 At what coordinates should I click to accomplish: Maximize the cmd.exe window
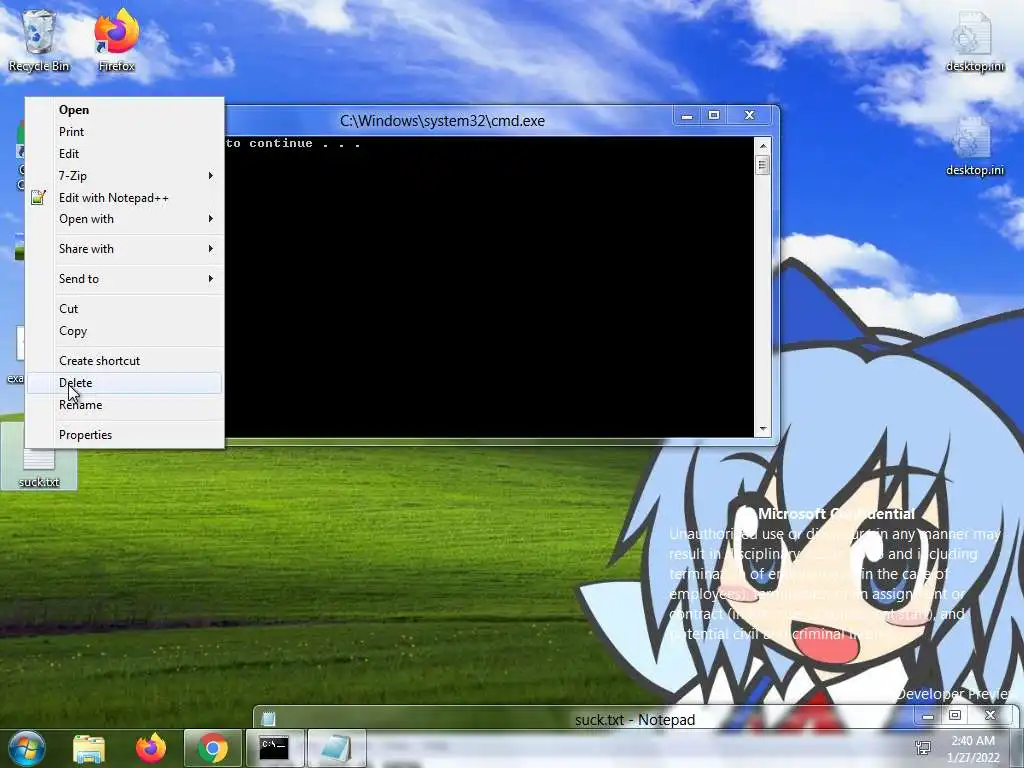(714, 116)
